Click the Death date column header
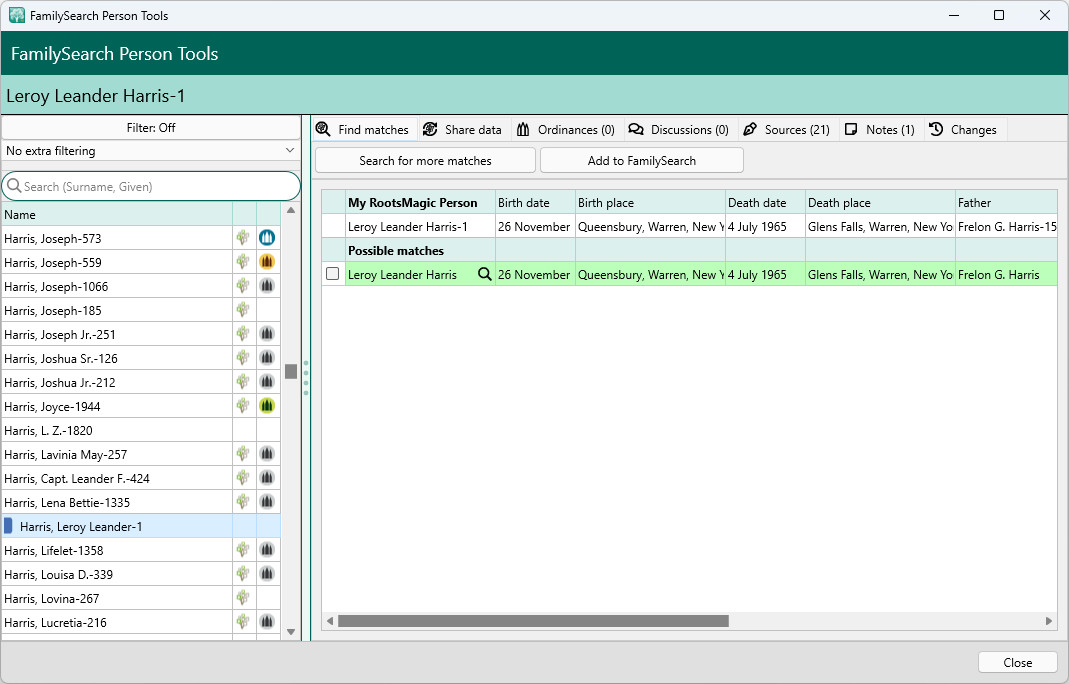The width and height of the screenshot is (1069, 684). [x=766, y=203]
